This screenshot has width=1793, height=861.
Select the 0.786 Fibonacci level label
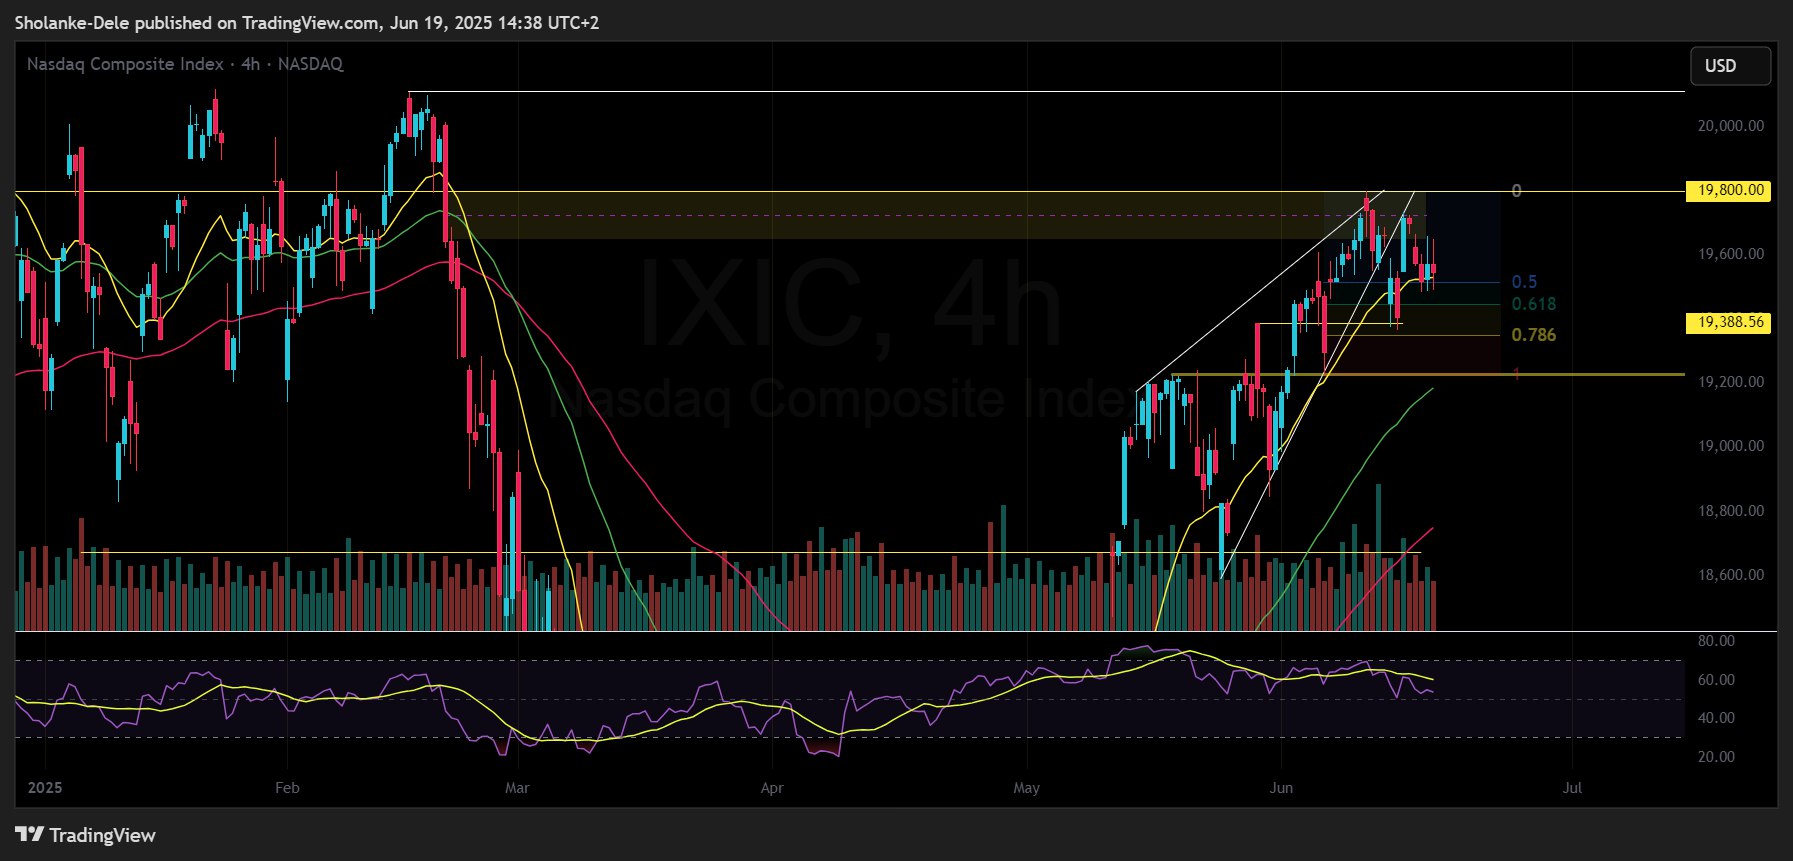(1534, 335)
